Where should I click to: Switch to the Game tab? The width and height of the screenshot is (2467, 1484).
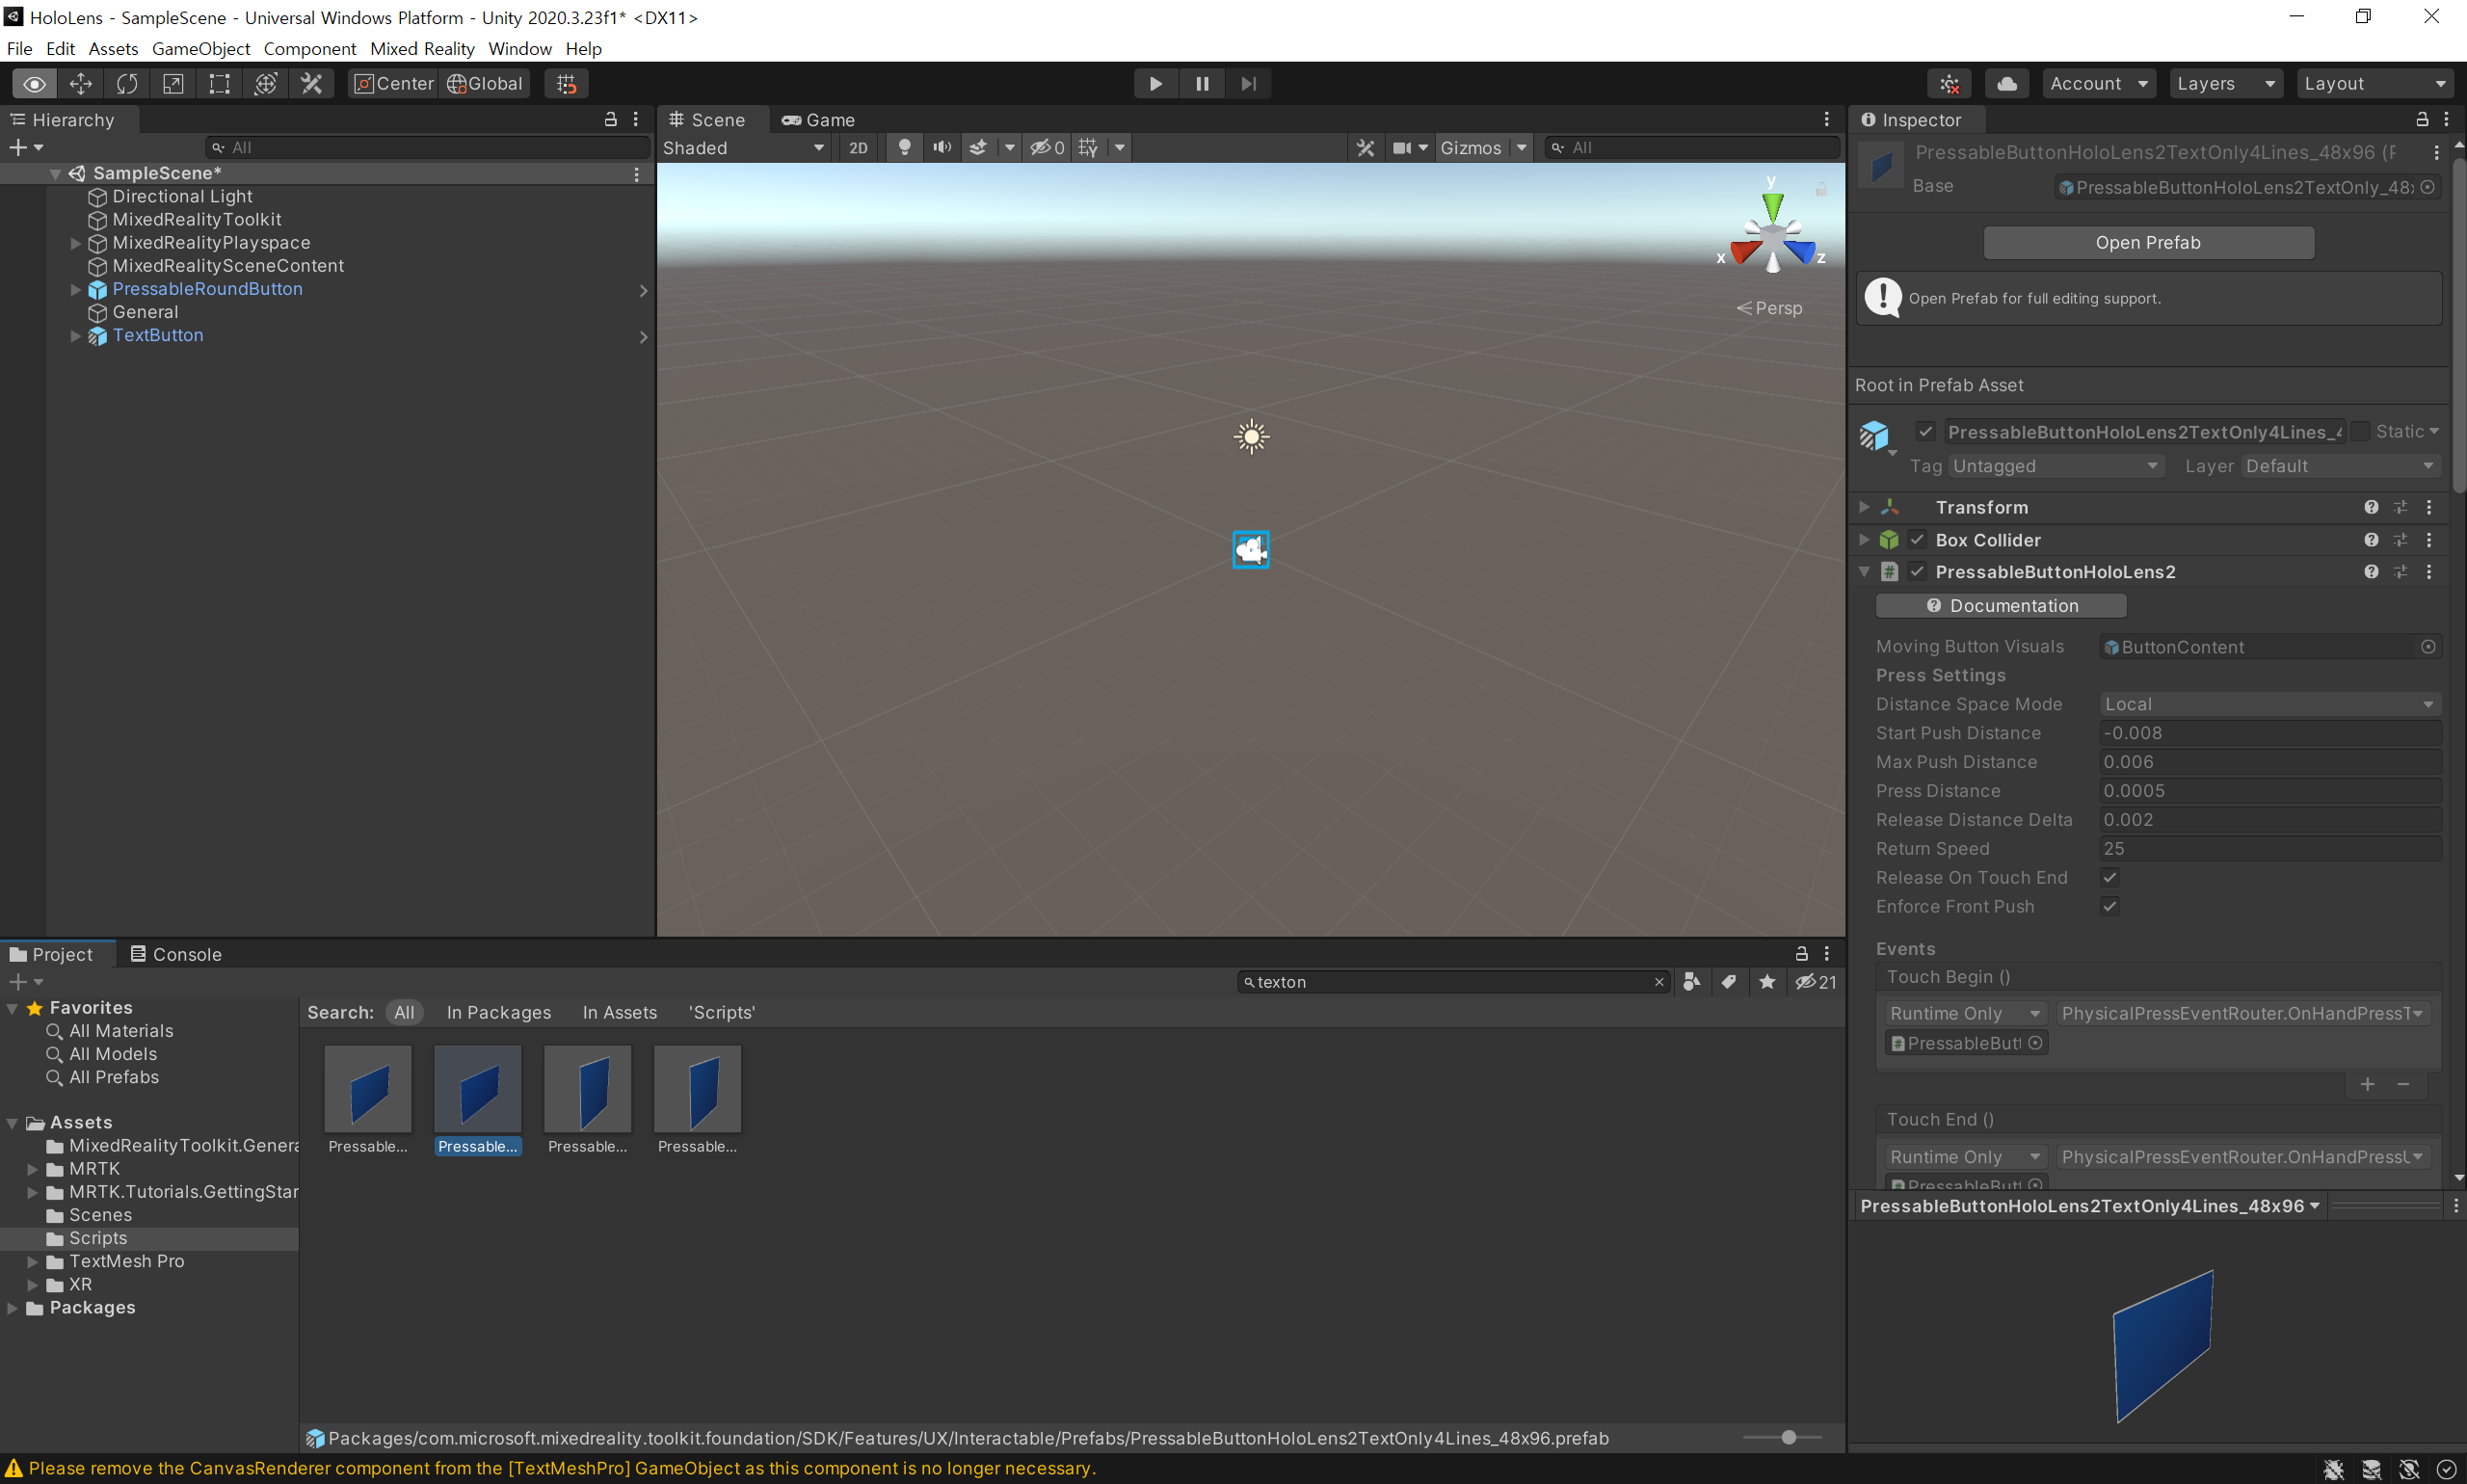[819, 120]
